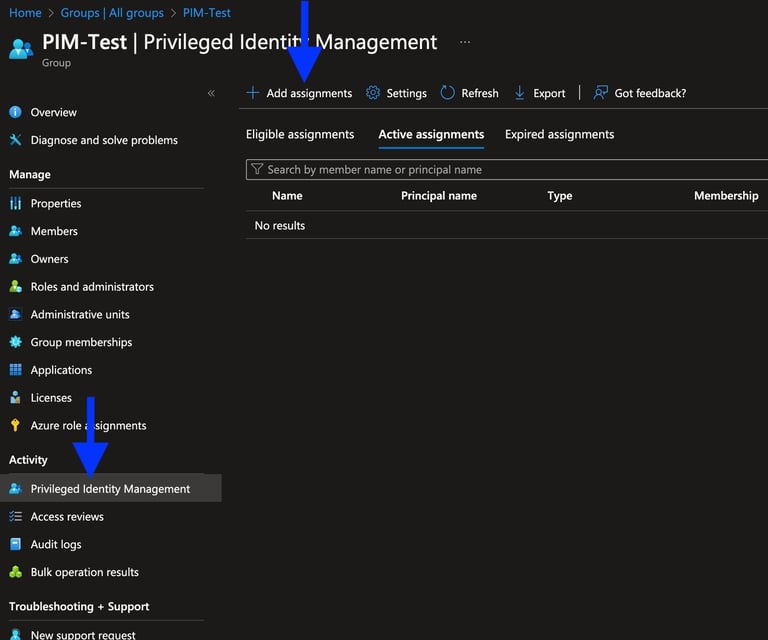Open Roles and administrators entry
Image resolution: width=768 pixels, height=640 pixels.
click(x=92, y=286)
